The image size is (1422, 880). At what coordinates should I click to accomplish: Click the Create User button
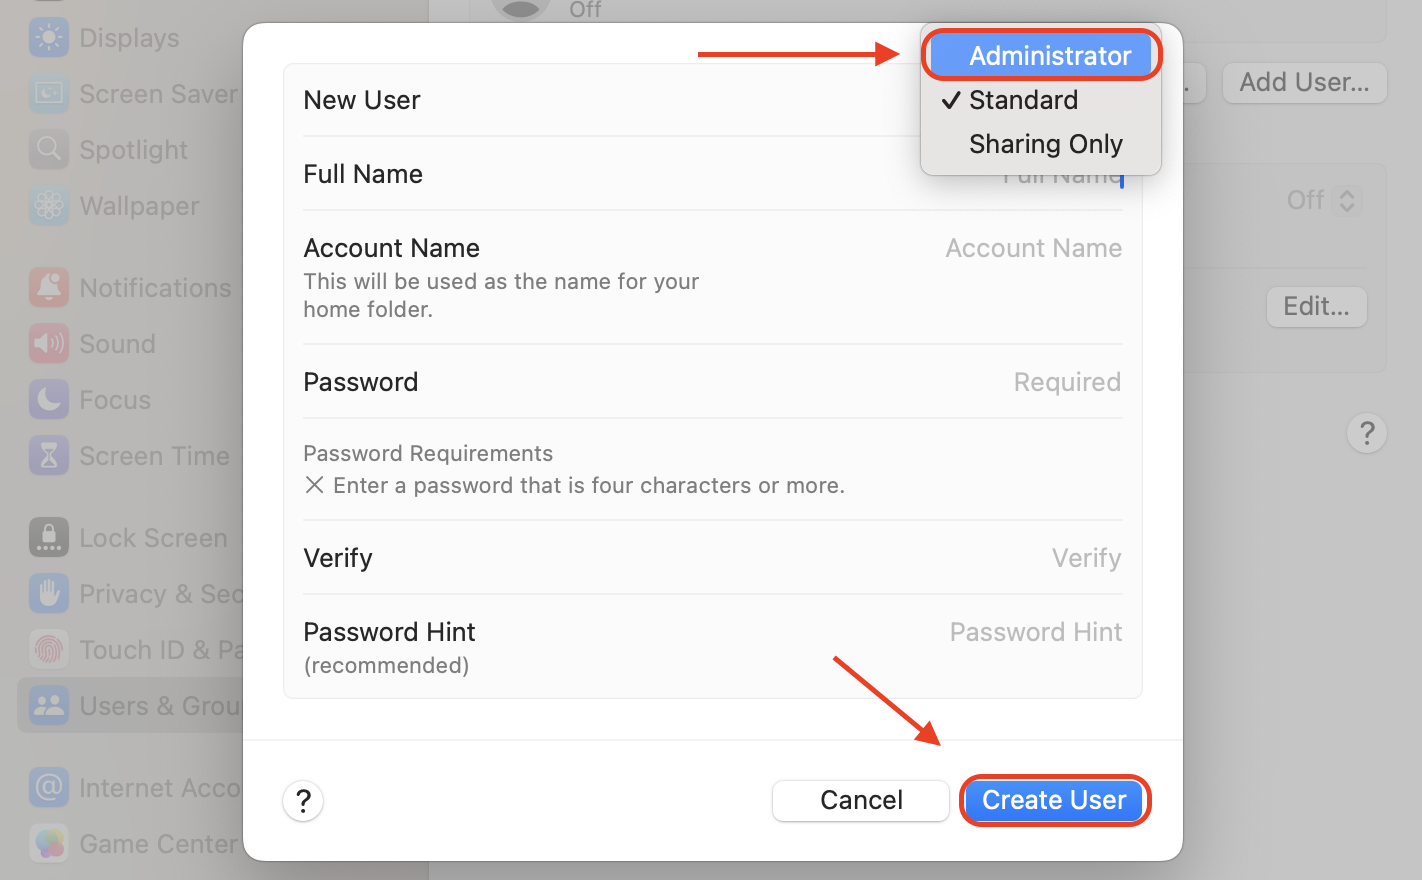click(1054, 800)
